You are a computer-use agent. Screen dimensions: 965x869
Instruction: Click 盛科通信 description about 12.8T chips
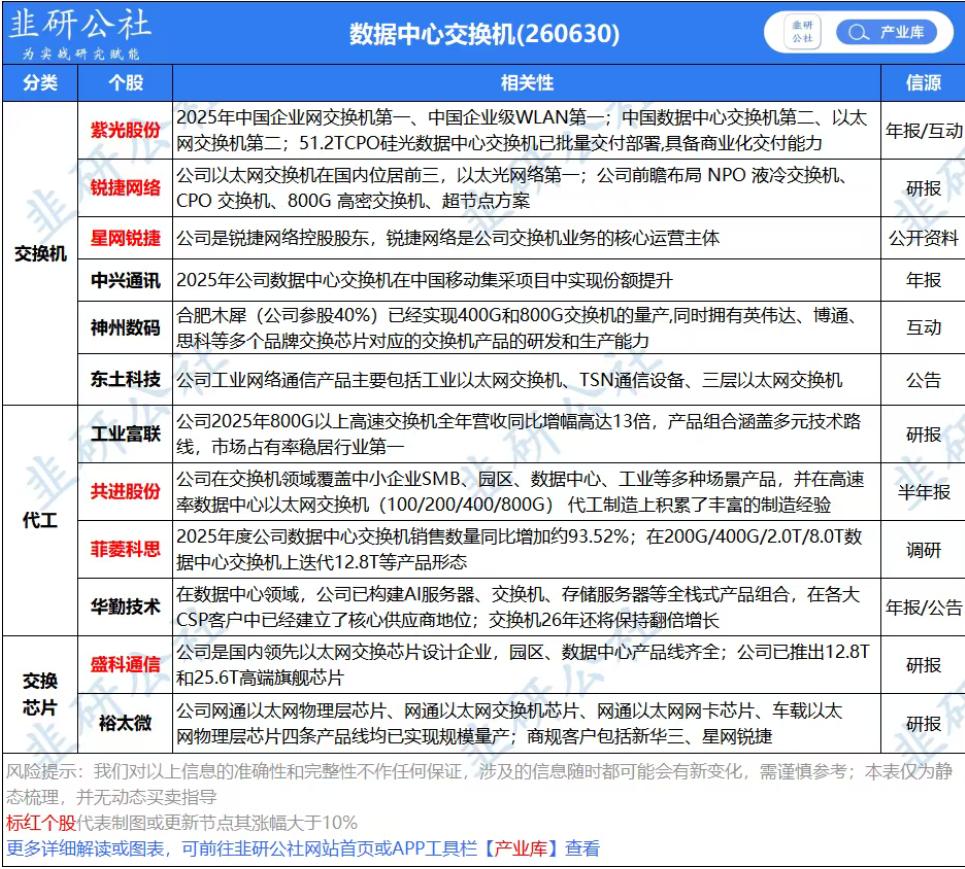point(523,665)
